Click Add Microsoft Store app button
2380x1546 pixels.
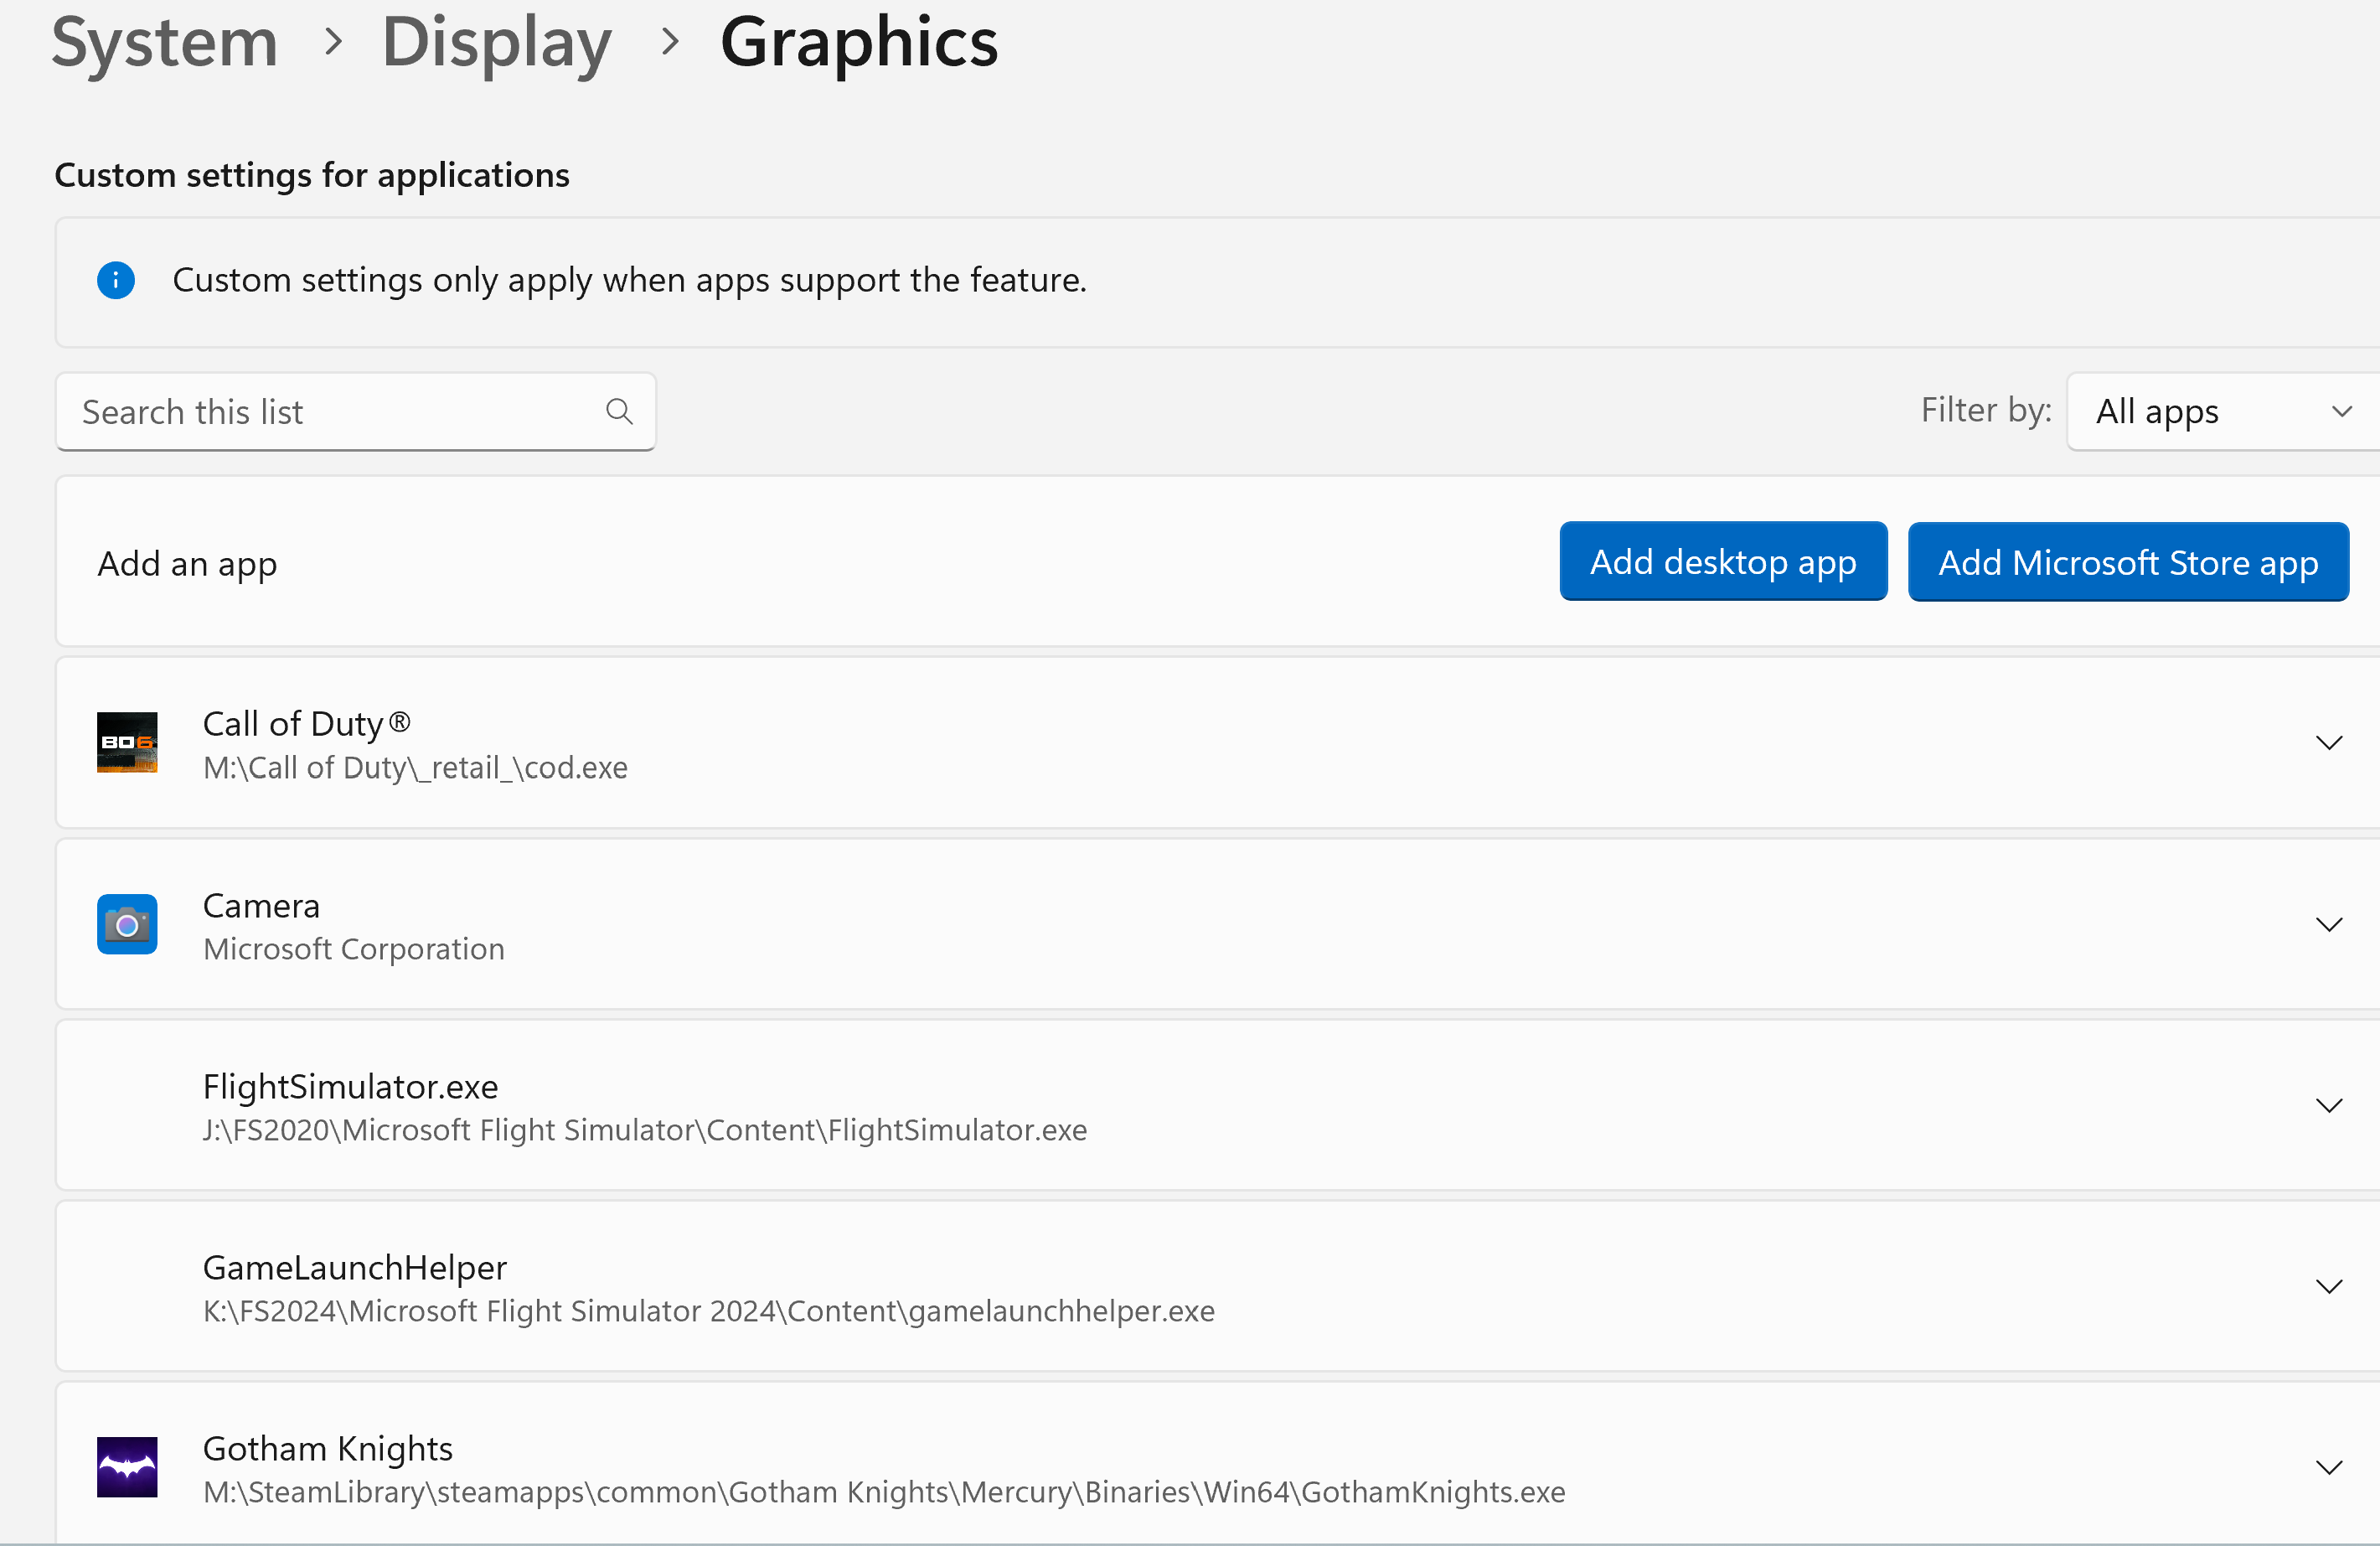(2128, 562)
